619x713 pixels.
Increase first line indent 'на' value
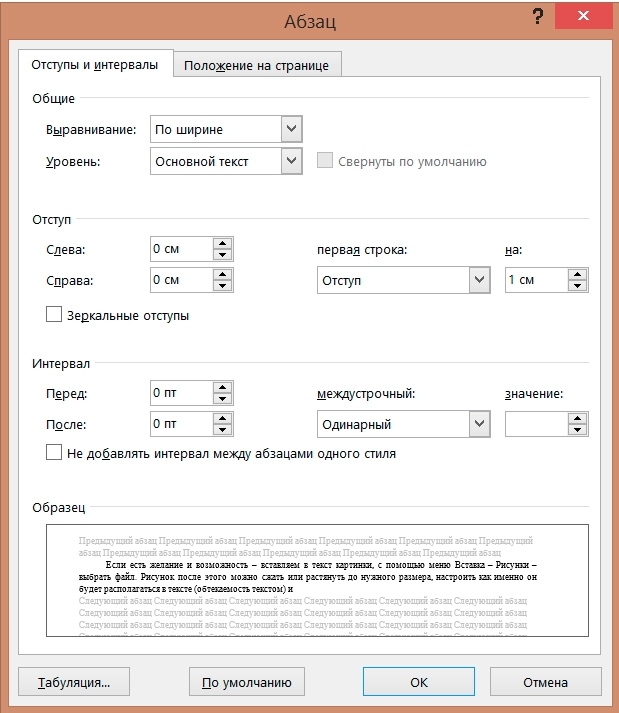[x=577, y=274]
